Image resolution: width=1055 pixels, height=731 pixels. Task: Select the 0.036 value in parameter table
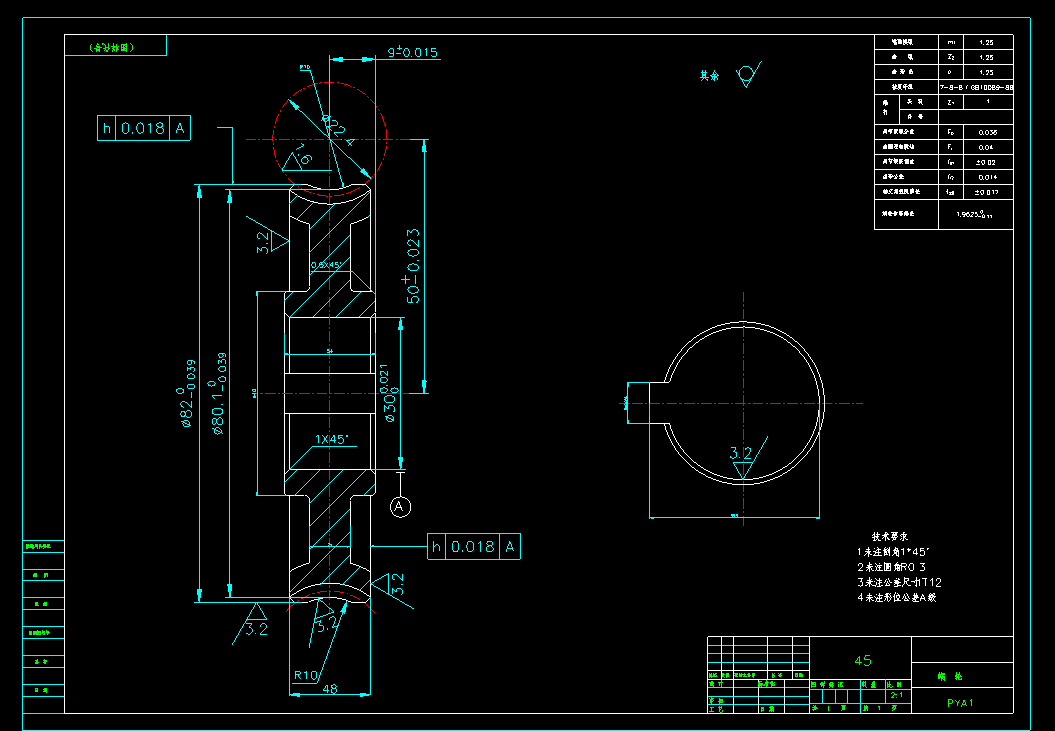(988, 132)
